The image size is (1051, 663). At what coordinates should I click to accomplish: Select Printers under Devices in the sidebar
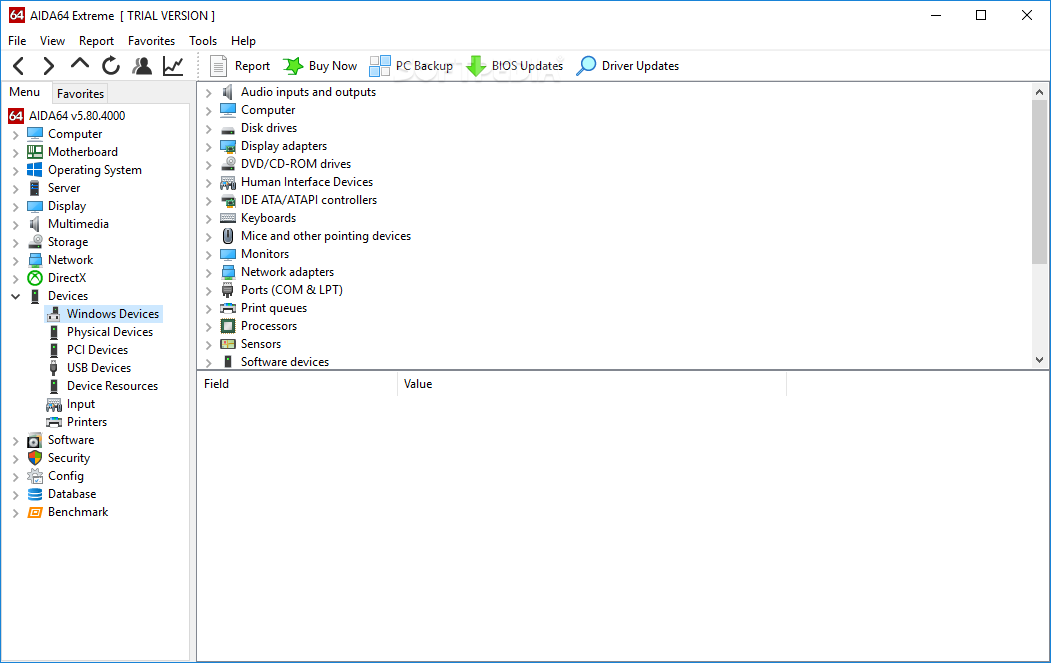click(86, 422)
